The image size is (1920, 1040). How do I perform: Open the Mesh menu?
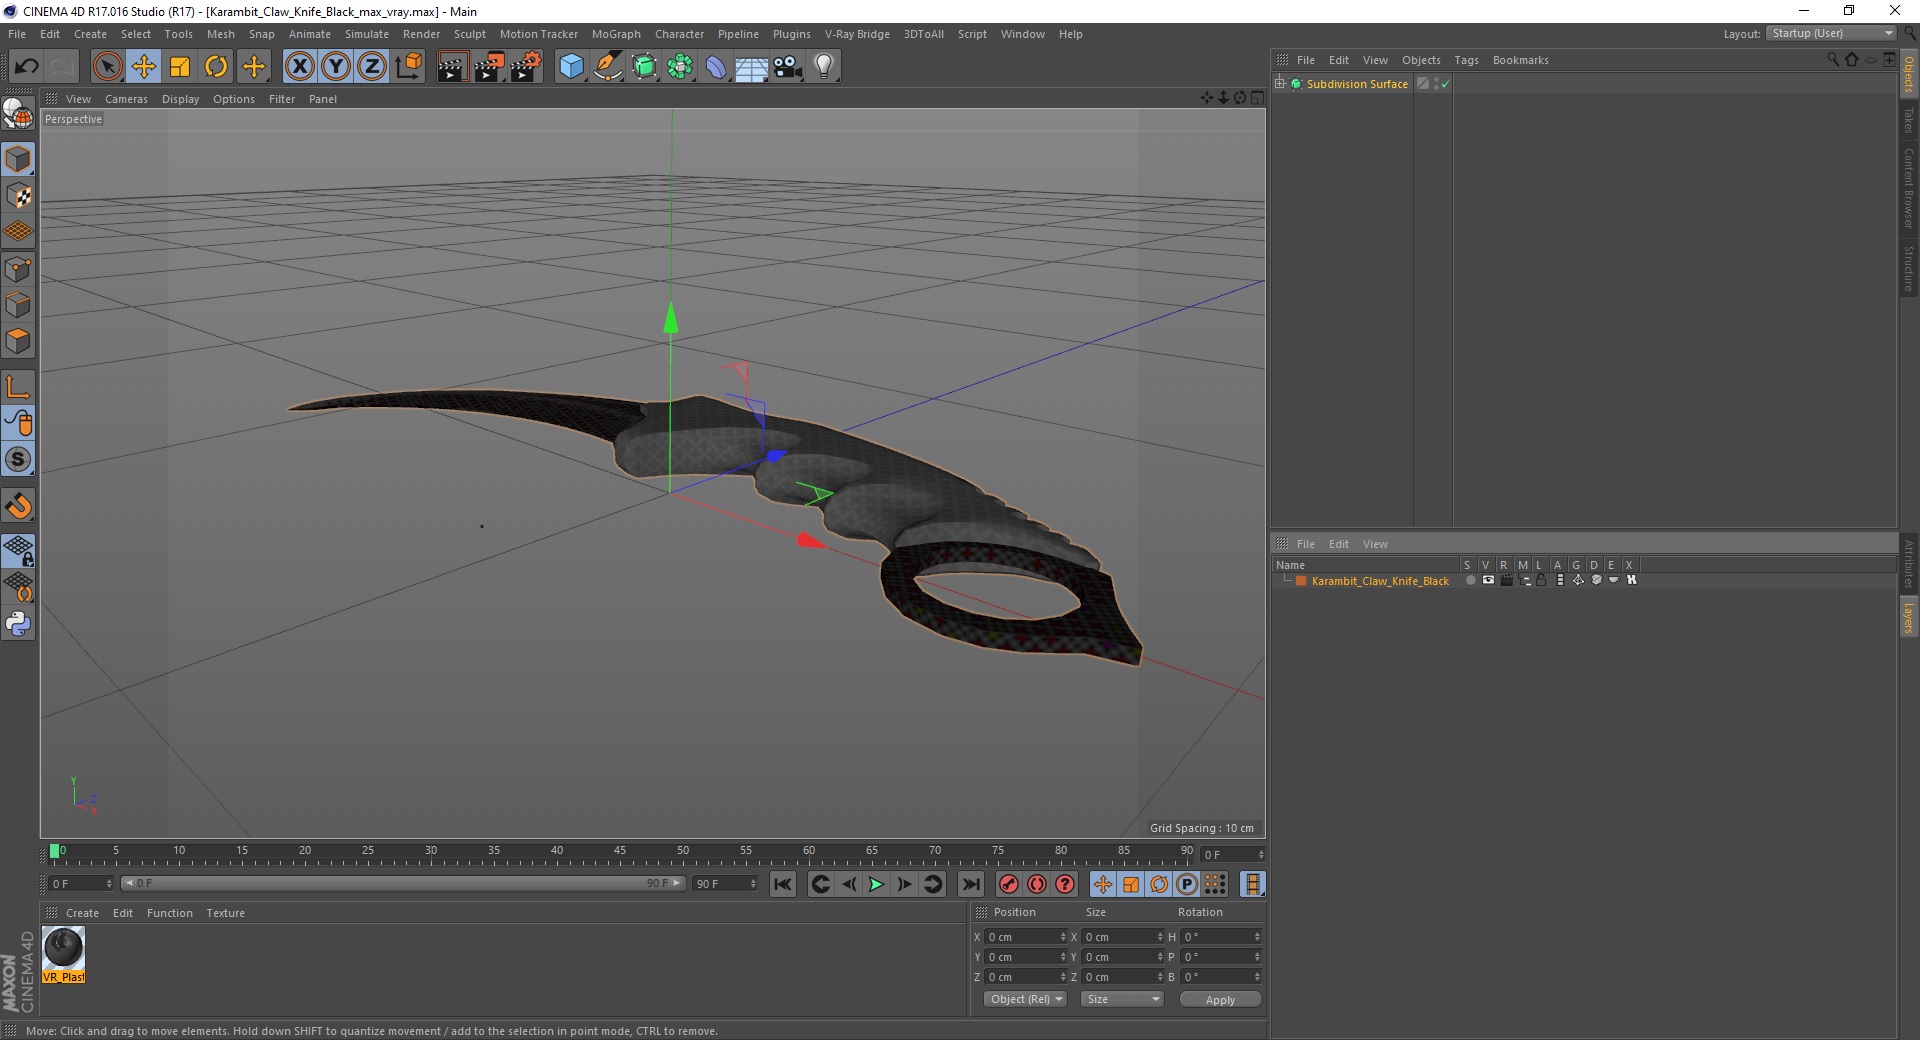(x=221, y=34)
